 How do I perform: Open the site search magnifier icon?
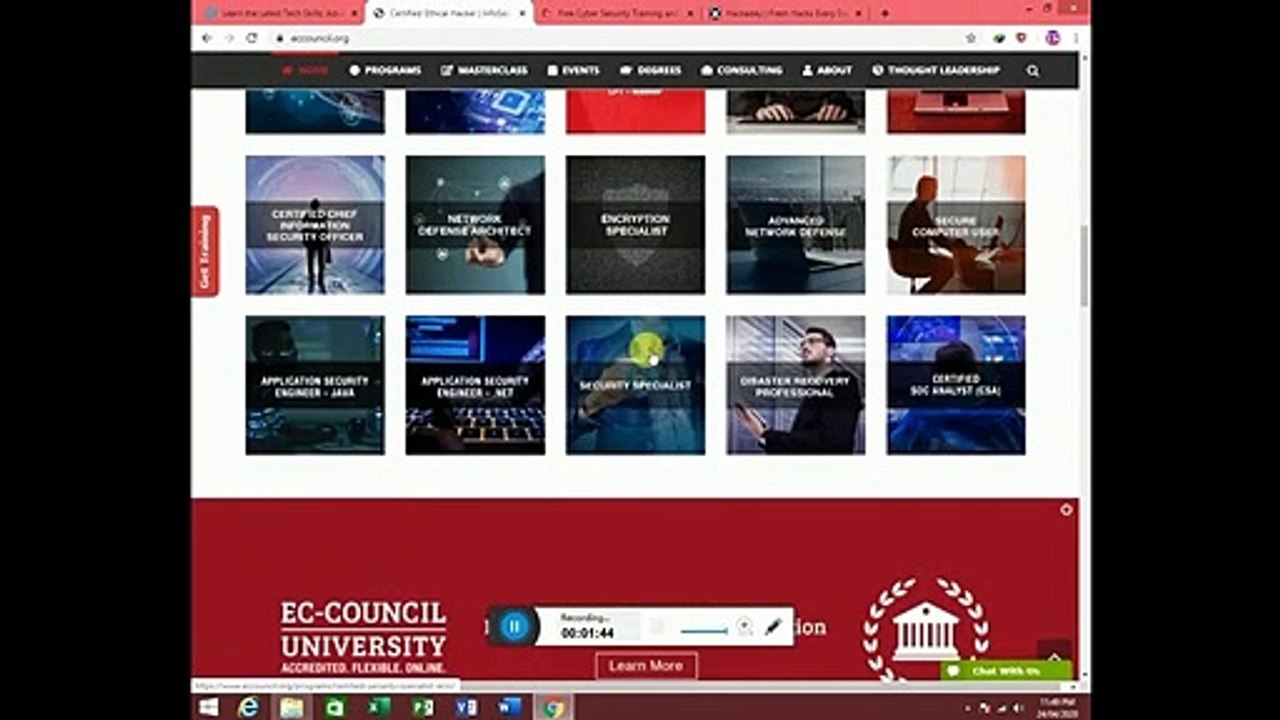click(1033, 71)
